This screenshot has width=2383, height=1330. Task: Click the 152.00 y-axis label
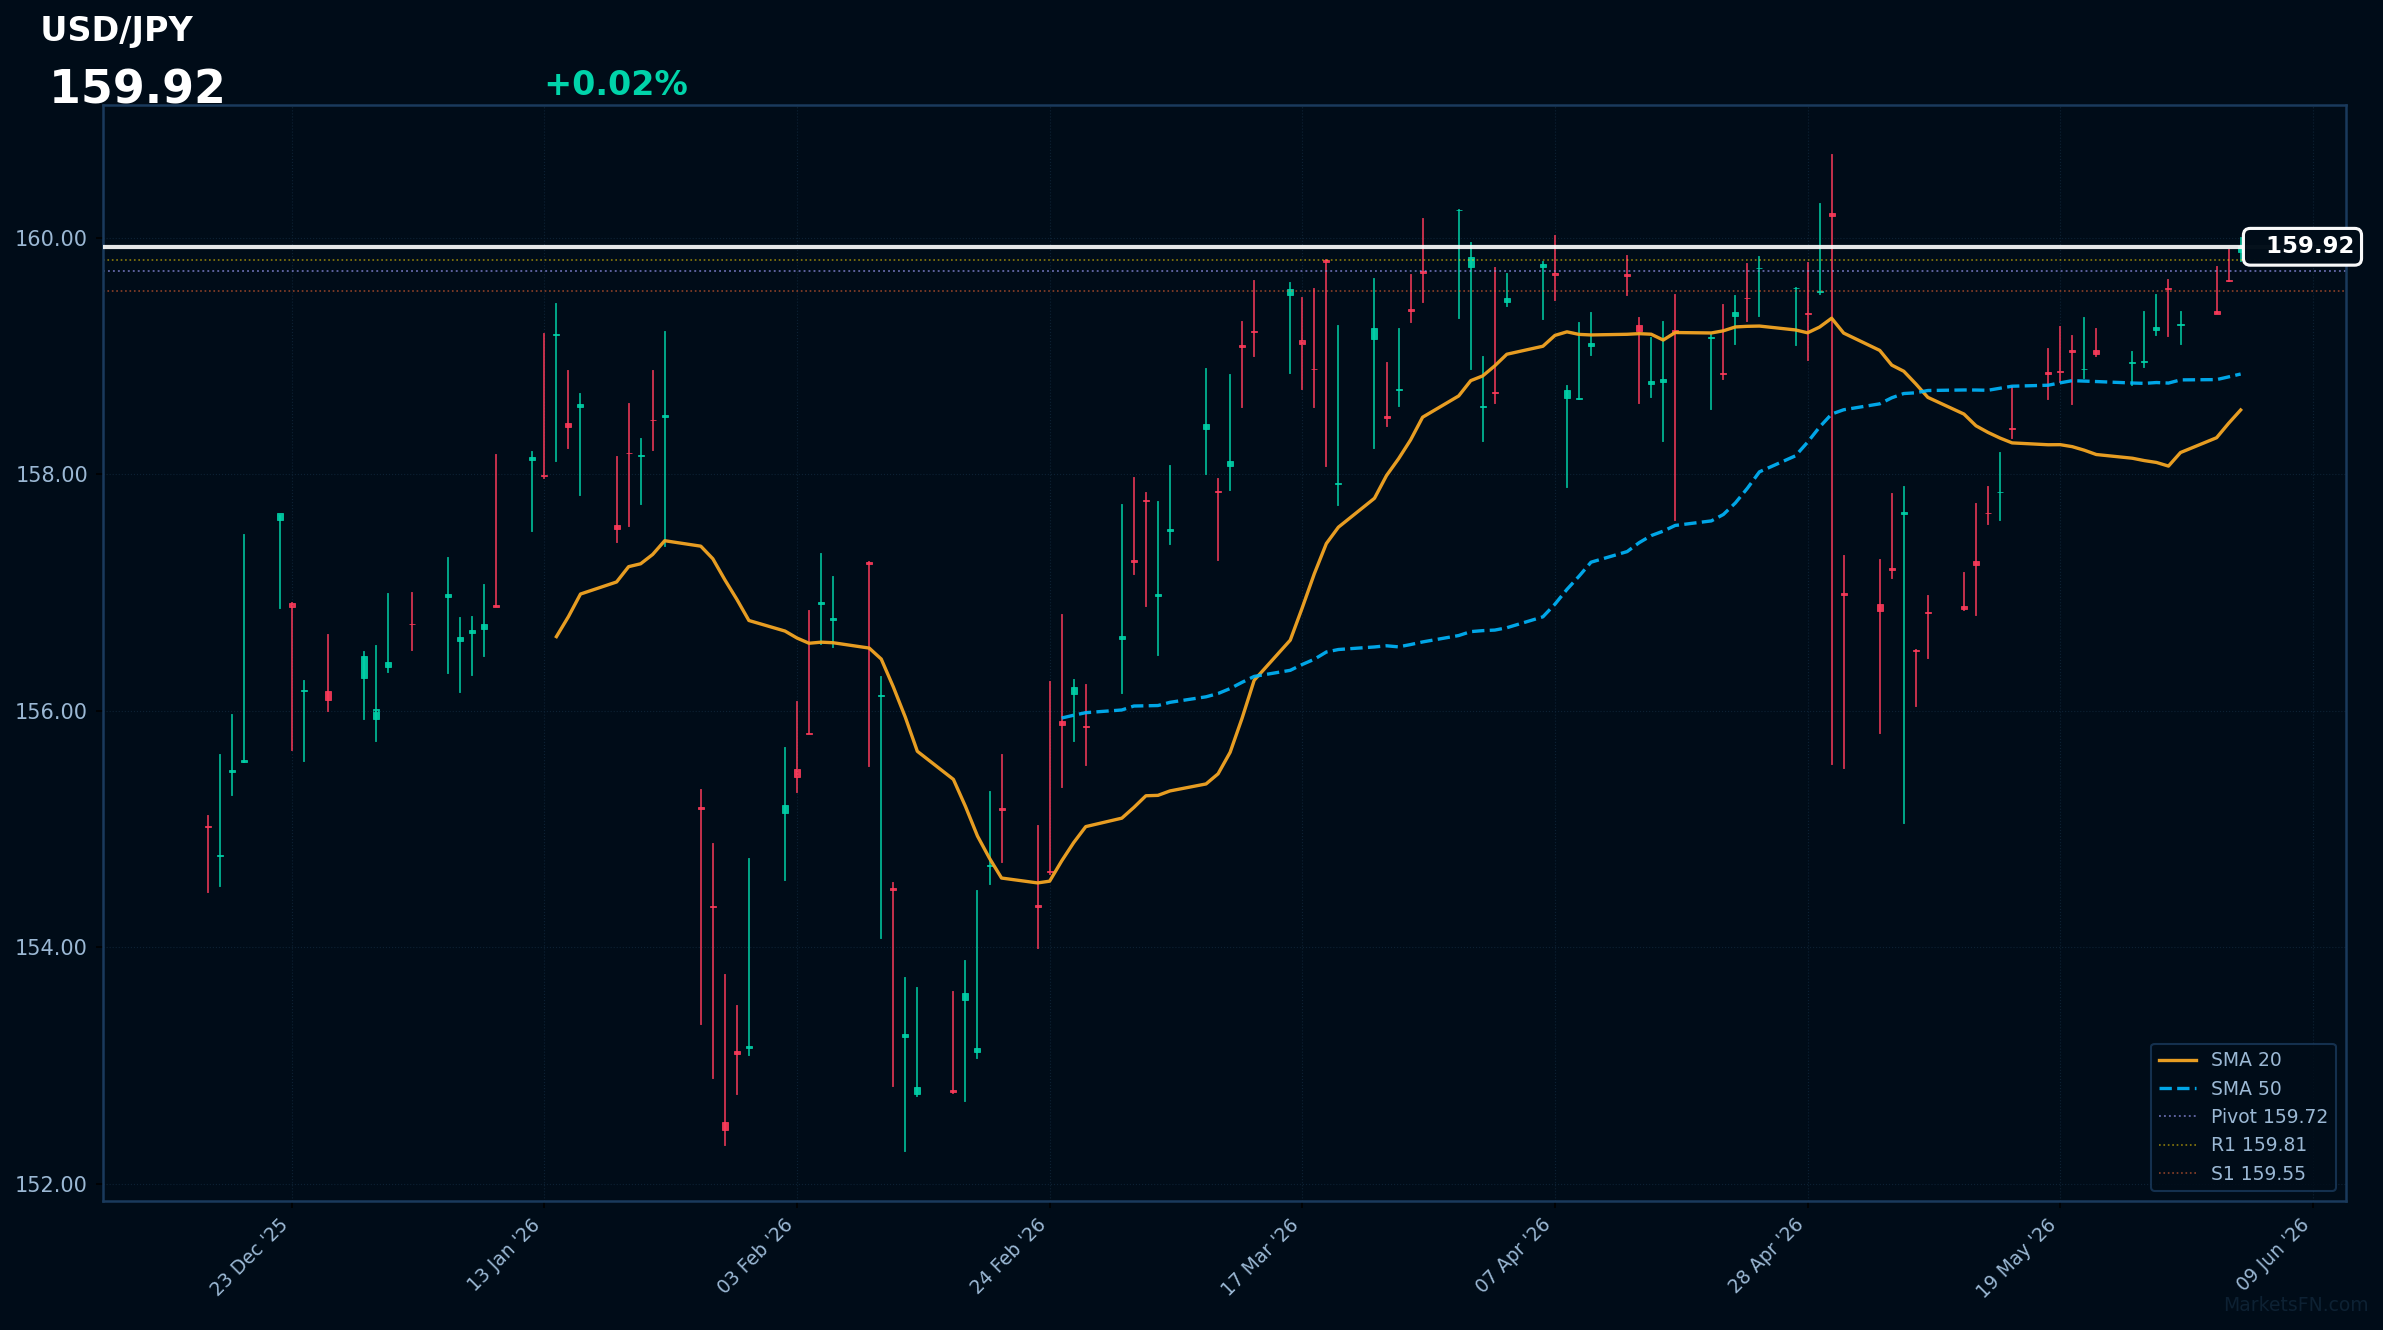pyautogui.click(x=51, y=1185)
